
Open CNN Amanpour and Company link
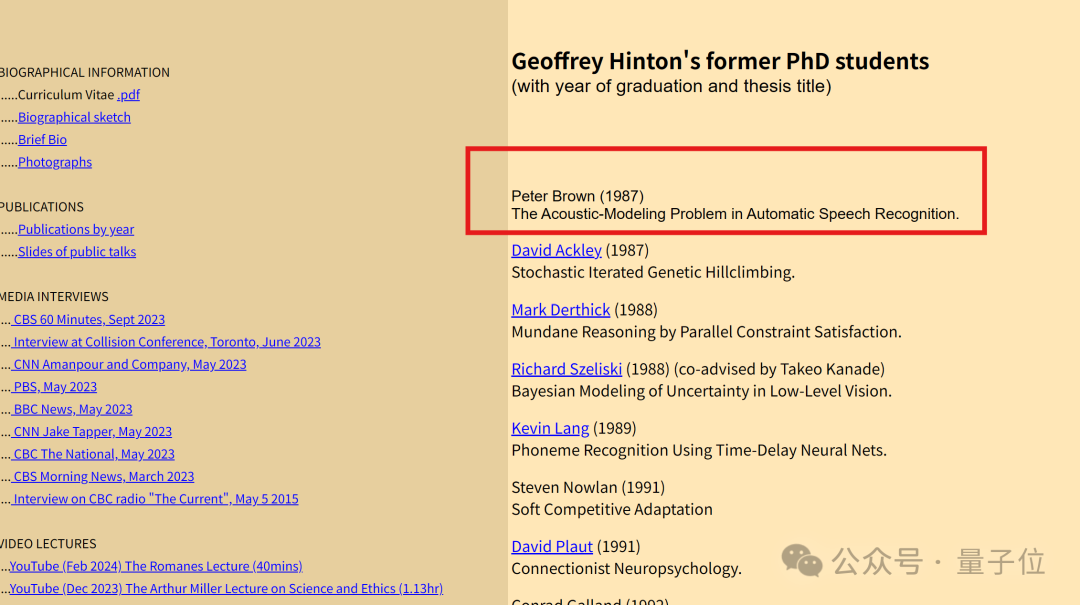click(130, 365)
